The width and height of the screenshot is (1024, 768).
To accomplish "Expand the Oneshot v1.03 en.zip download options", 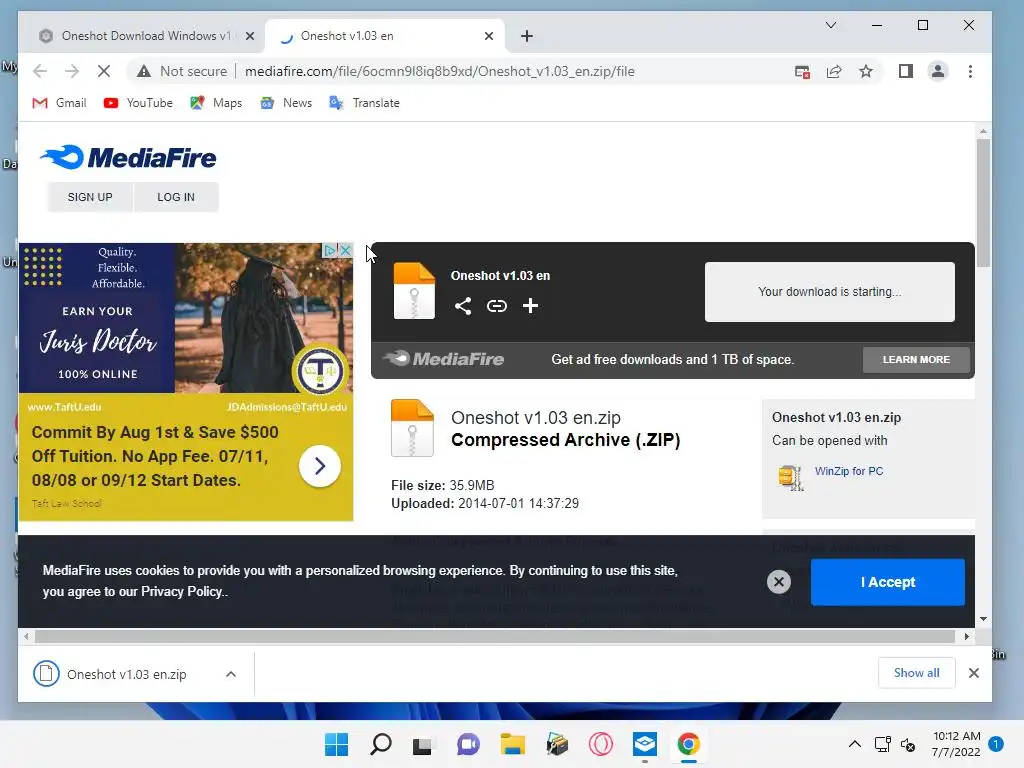I will click(231, 674).
